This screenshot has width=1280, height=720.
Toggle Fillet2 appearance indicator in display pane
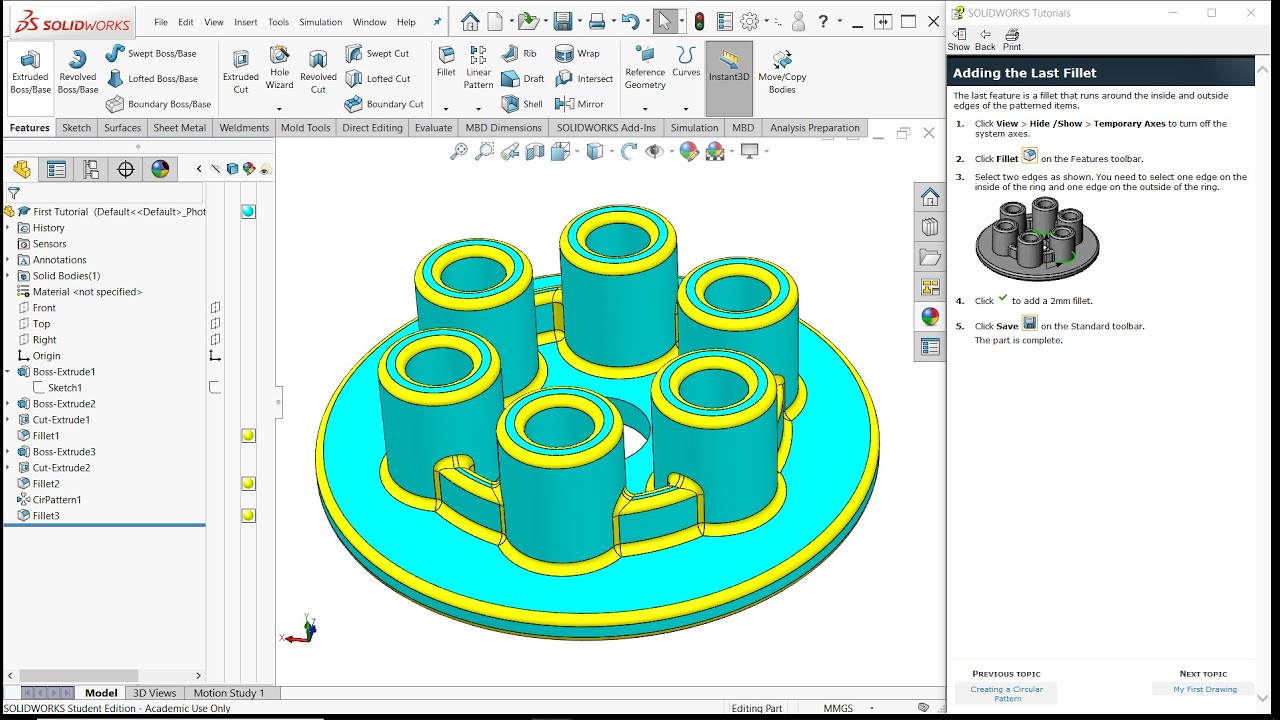coord(248,484)
